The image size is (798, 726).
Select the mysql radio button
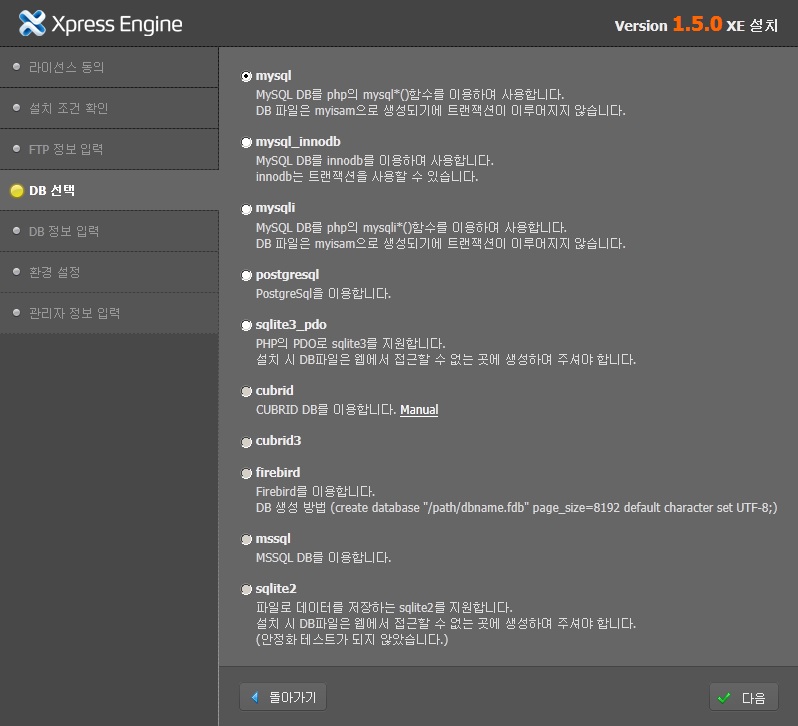(246, 76)
